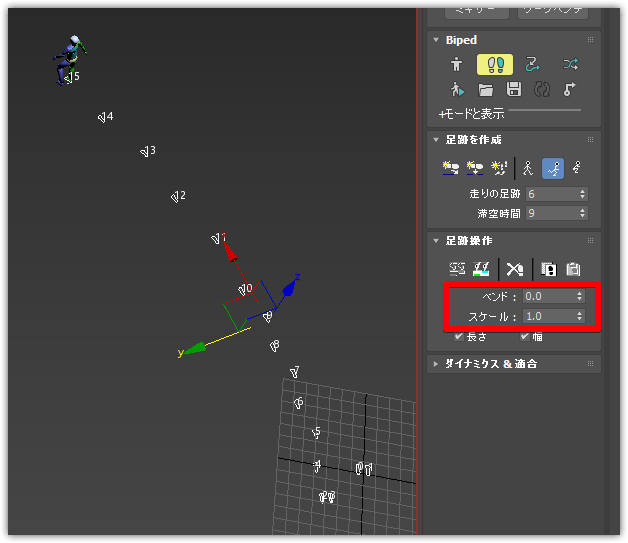This screenshot has width=628, height=543.
Task: Select the Motion Flow Mode icon
Action: tap(532, 64)
